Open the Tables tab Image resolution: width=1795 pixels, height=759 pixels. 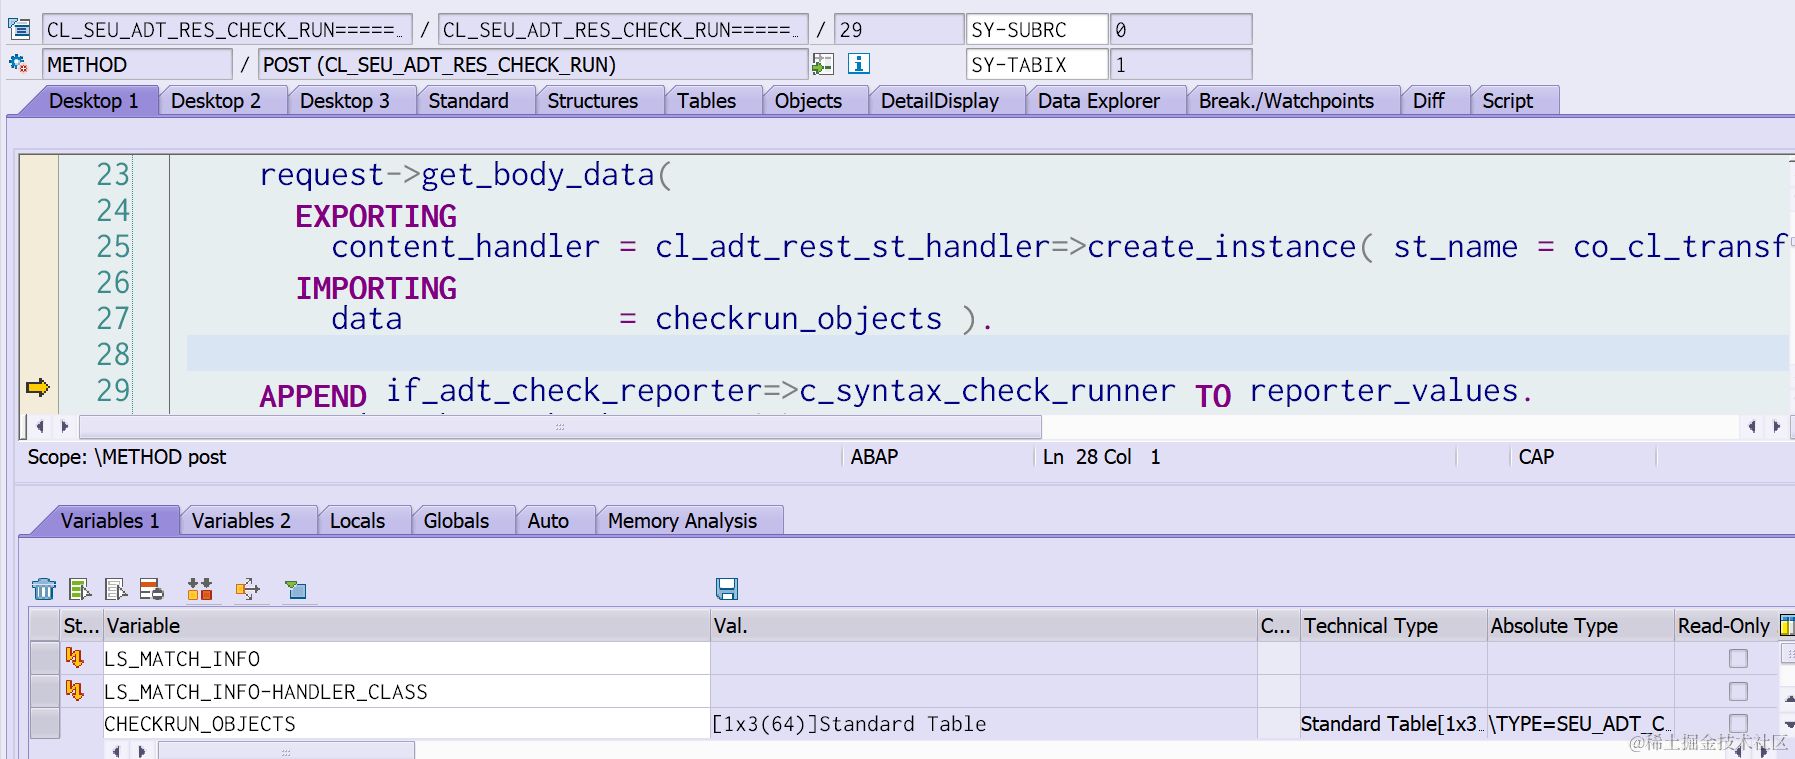[707, 101]
